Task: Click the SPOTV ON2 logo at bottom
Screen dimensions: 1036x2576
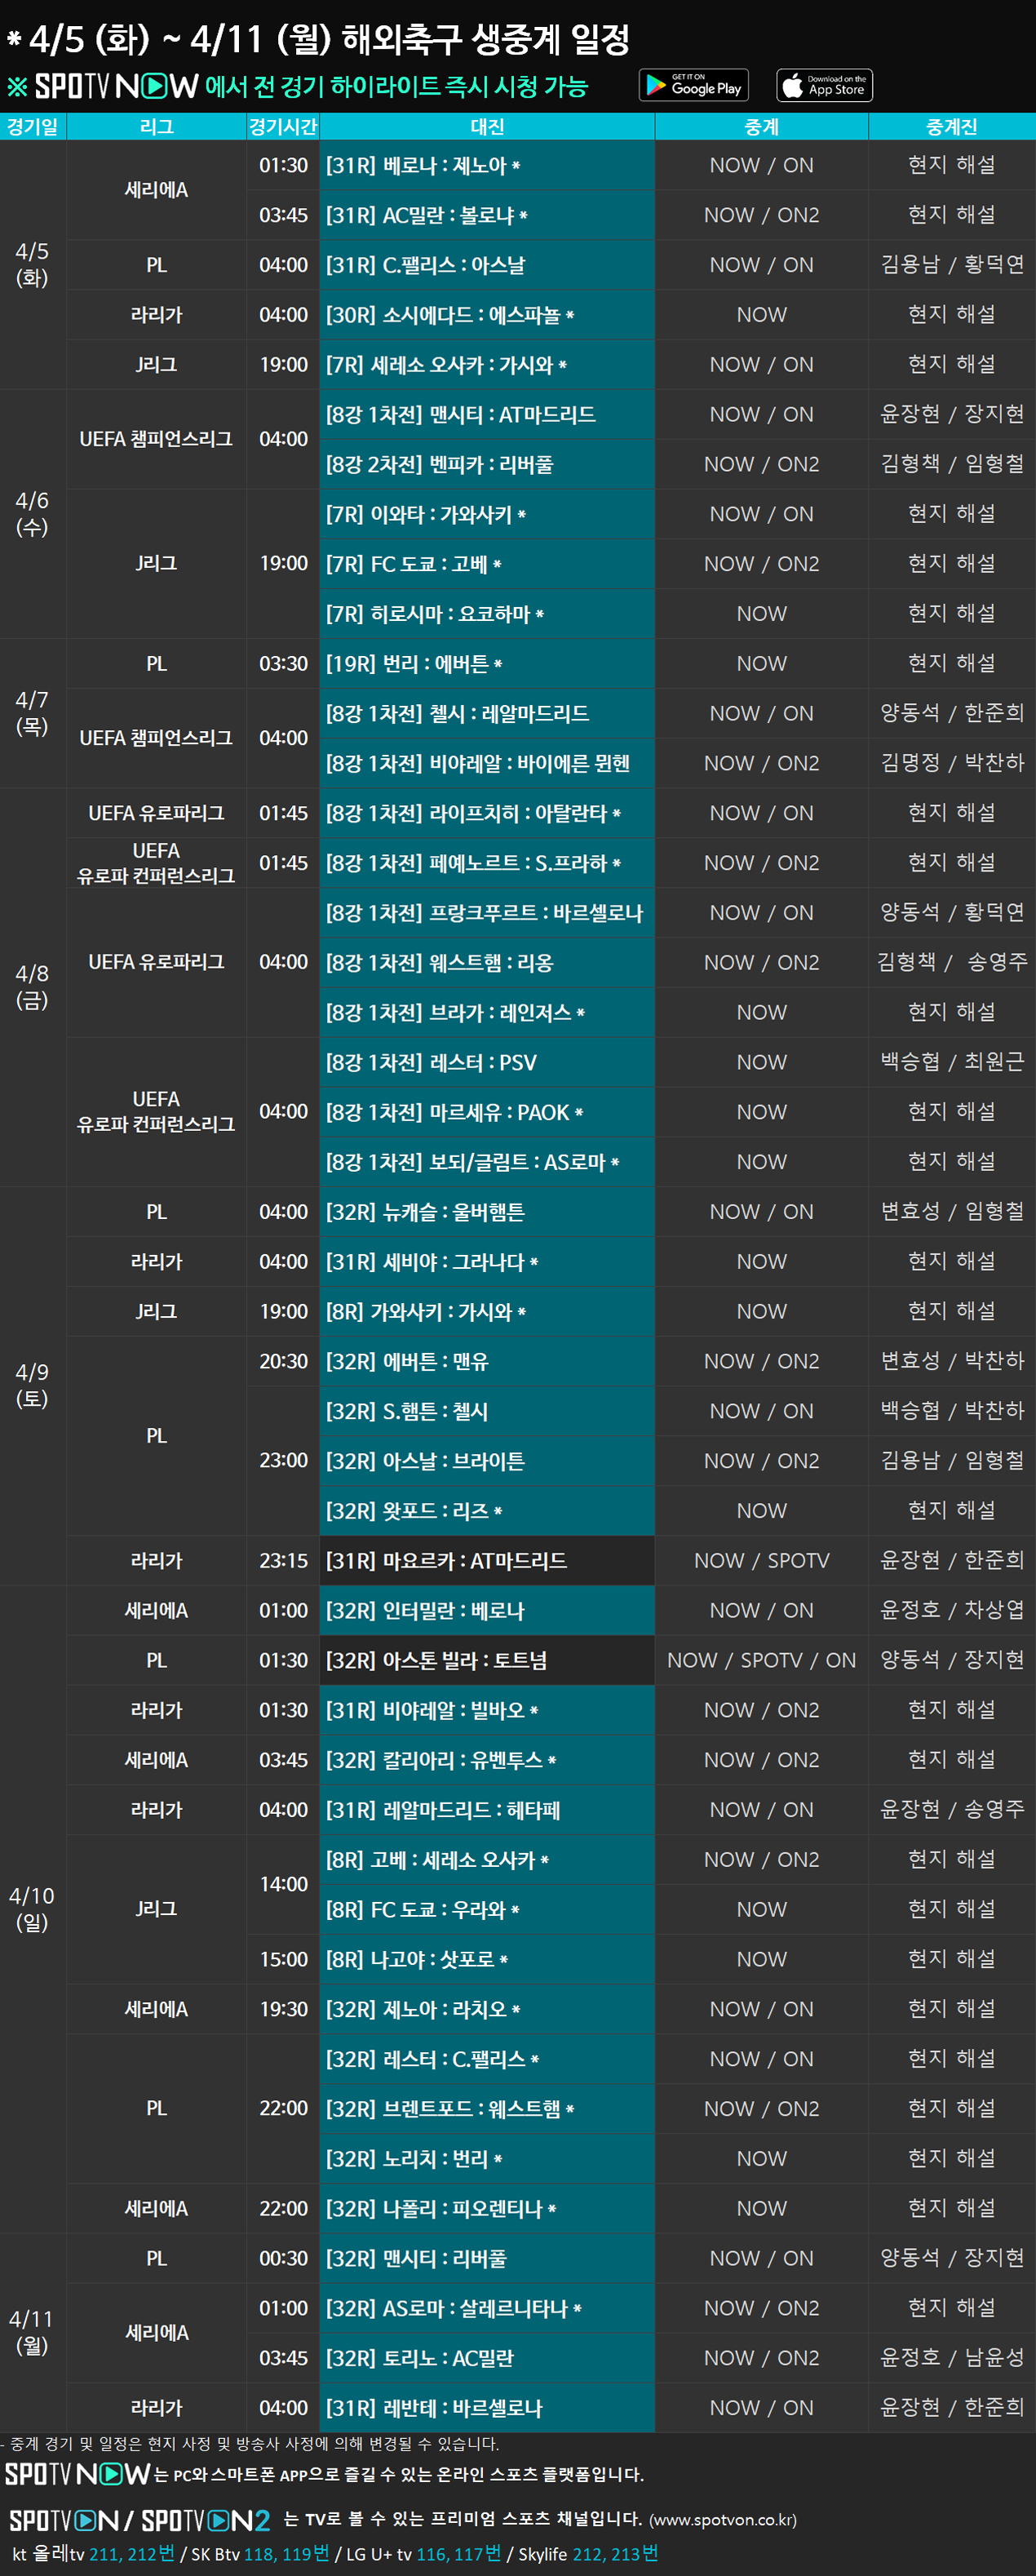Action: (205, 2520)
